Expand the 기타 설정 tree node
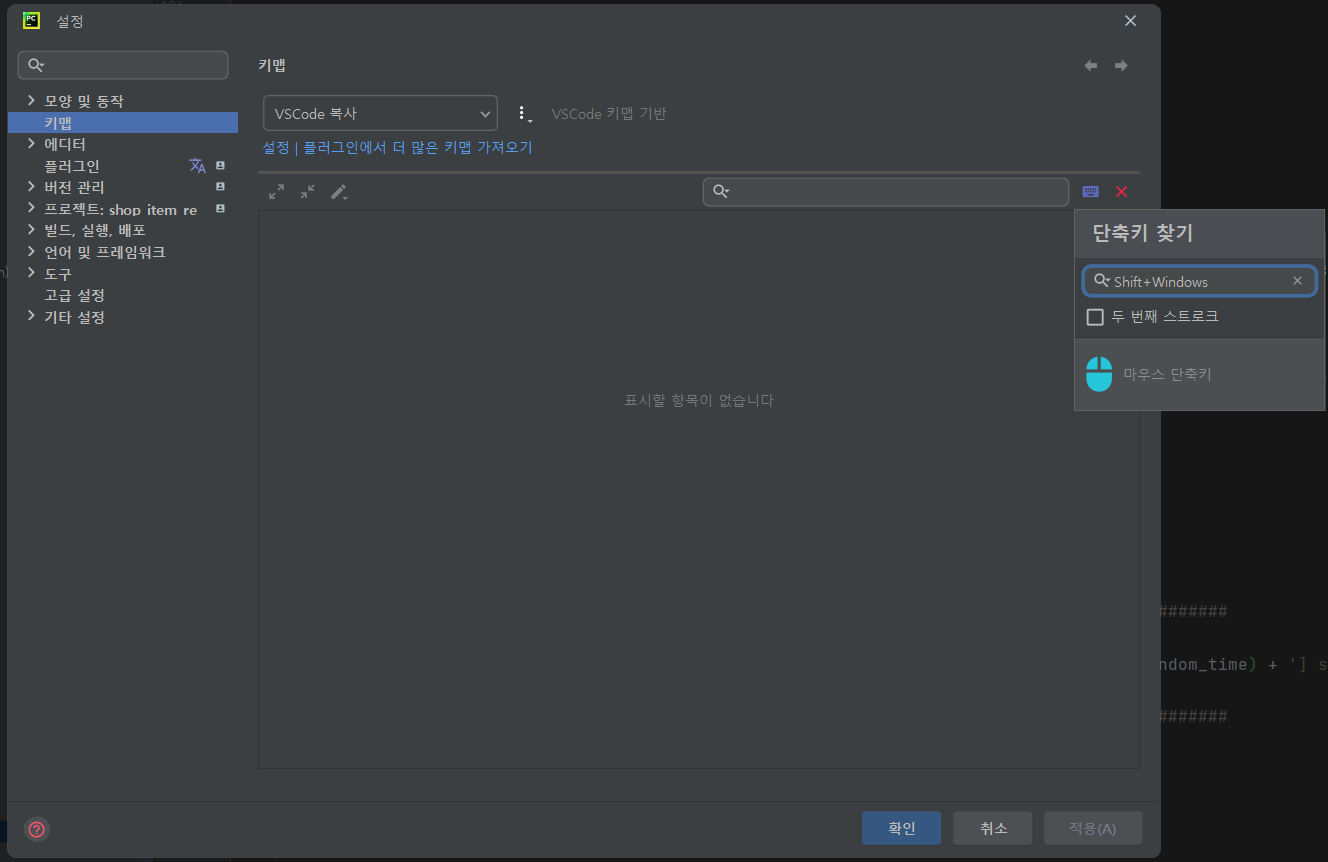 31,317
